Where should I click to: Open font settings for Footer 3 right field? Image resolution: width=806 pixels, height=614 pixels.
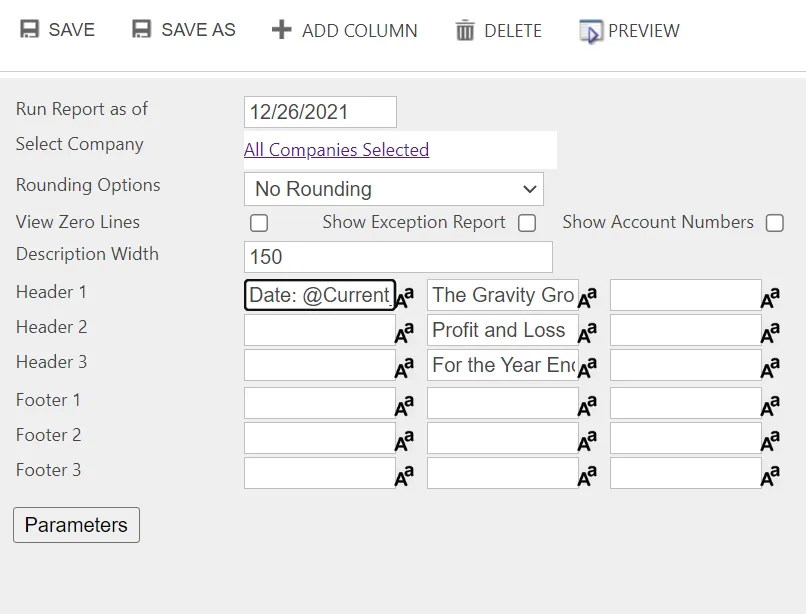coord(771,475)
